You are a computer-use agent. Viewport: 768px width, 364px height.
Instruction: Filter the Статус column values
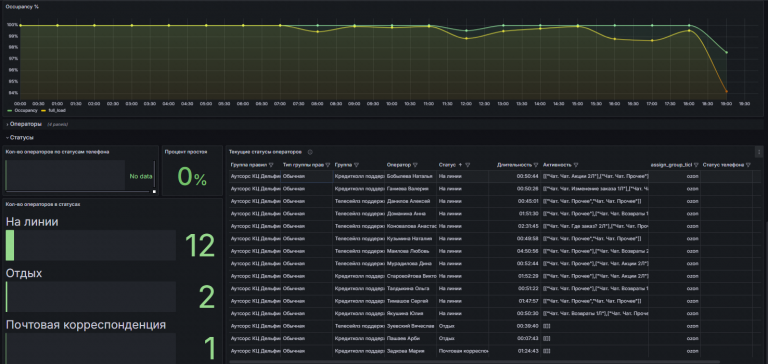tap(468, 165)
